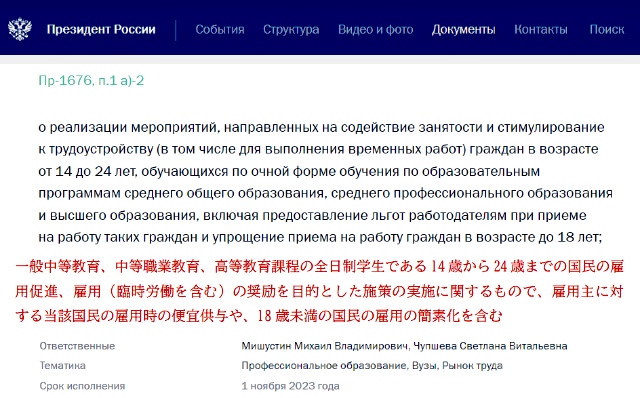Open the Рынок труда topic link
This screenshot has width=640, height=398.
point(472,365)
